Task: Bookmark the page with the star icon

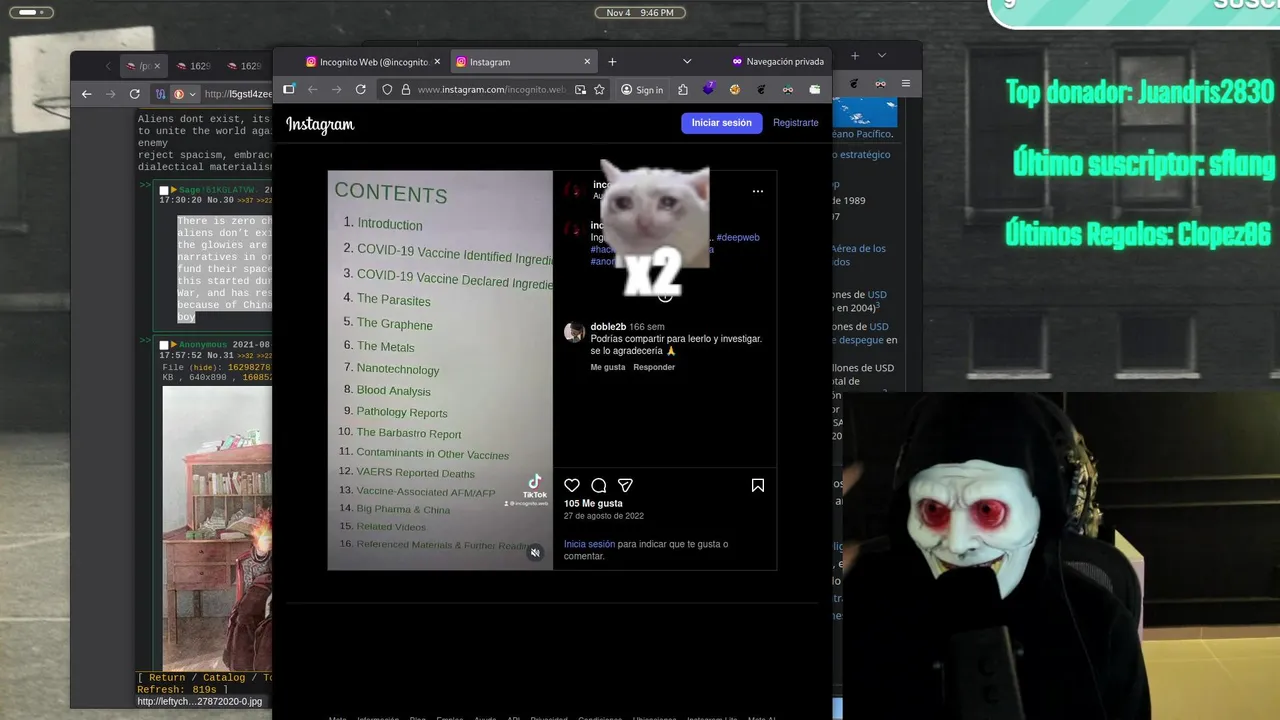Action: (x=599, y=89)
